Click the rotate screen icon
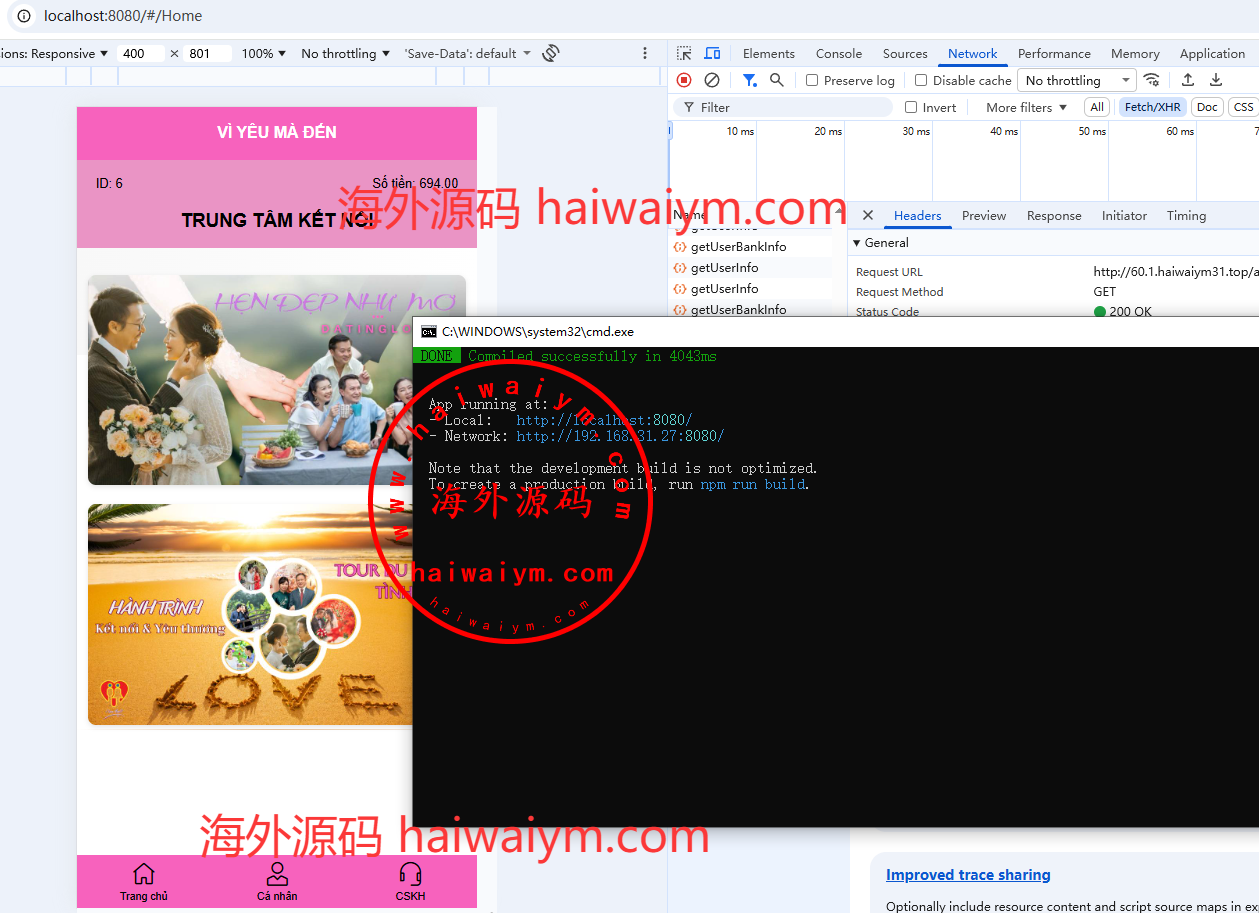Viewport: 1259px width, 913px height. click(551, 53)
